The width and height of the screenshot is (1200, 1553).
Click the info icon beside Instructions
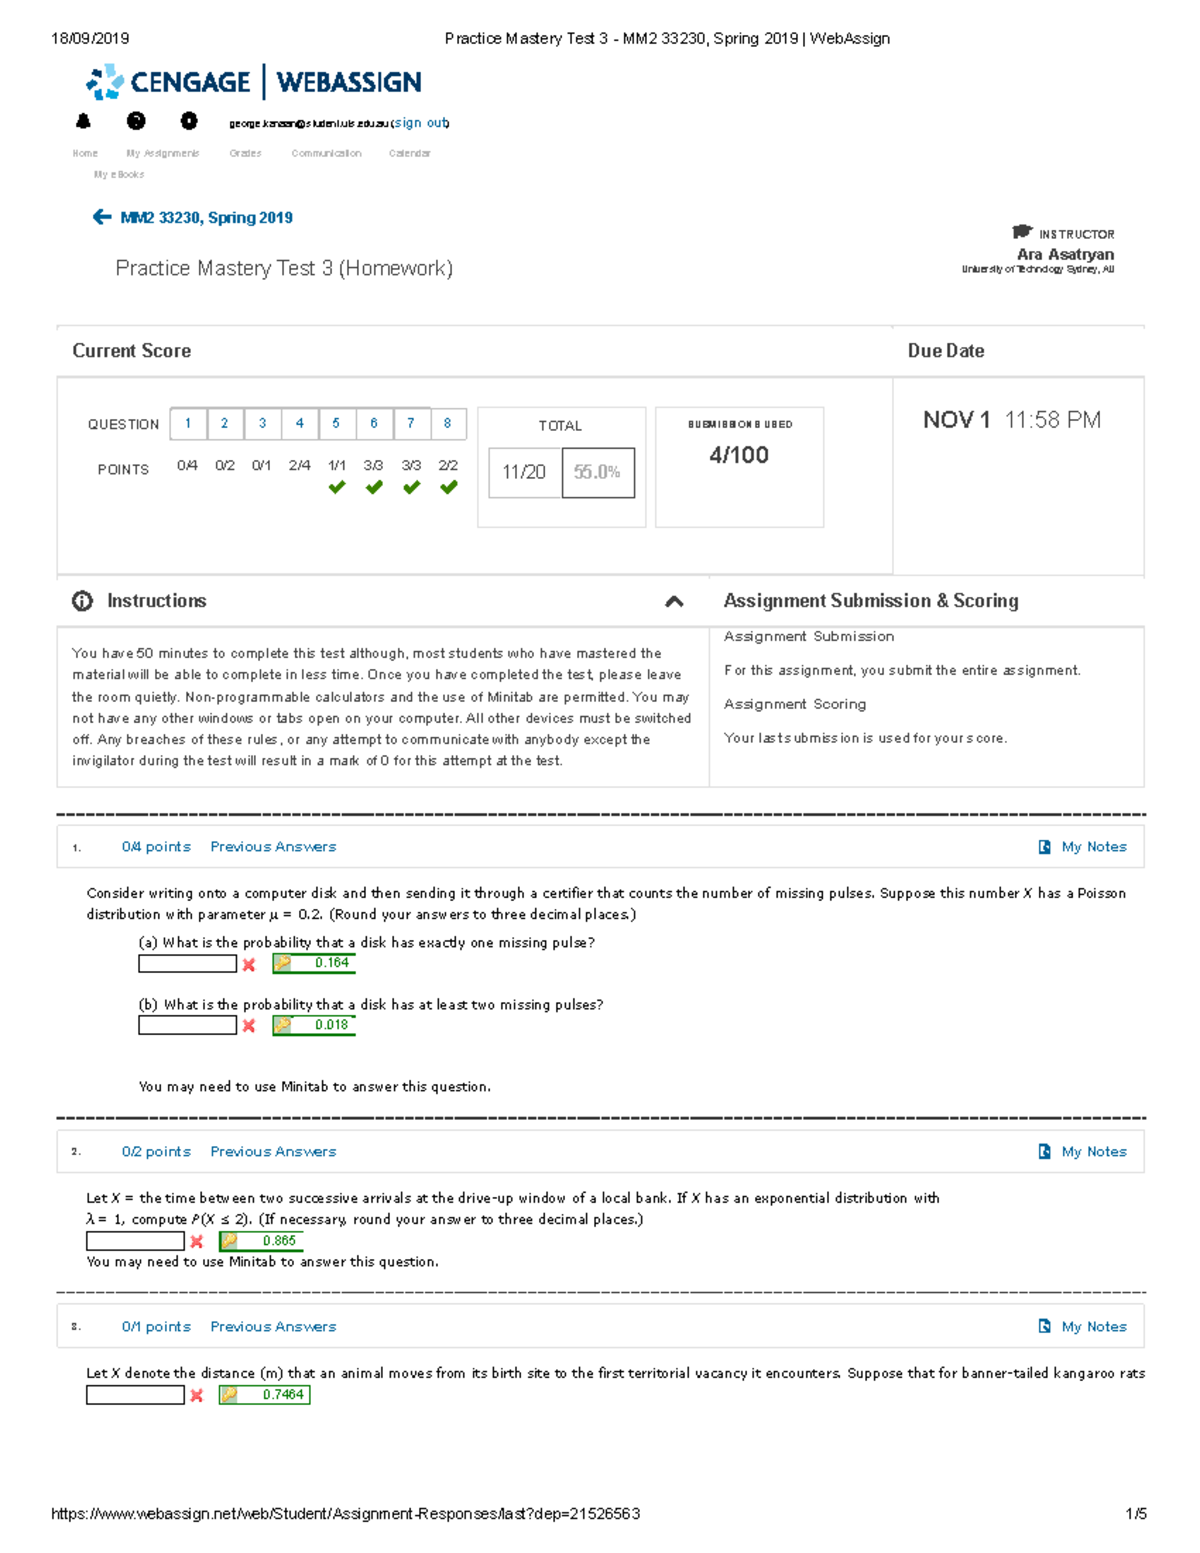(x=82, y=601)
